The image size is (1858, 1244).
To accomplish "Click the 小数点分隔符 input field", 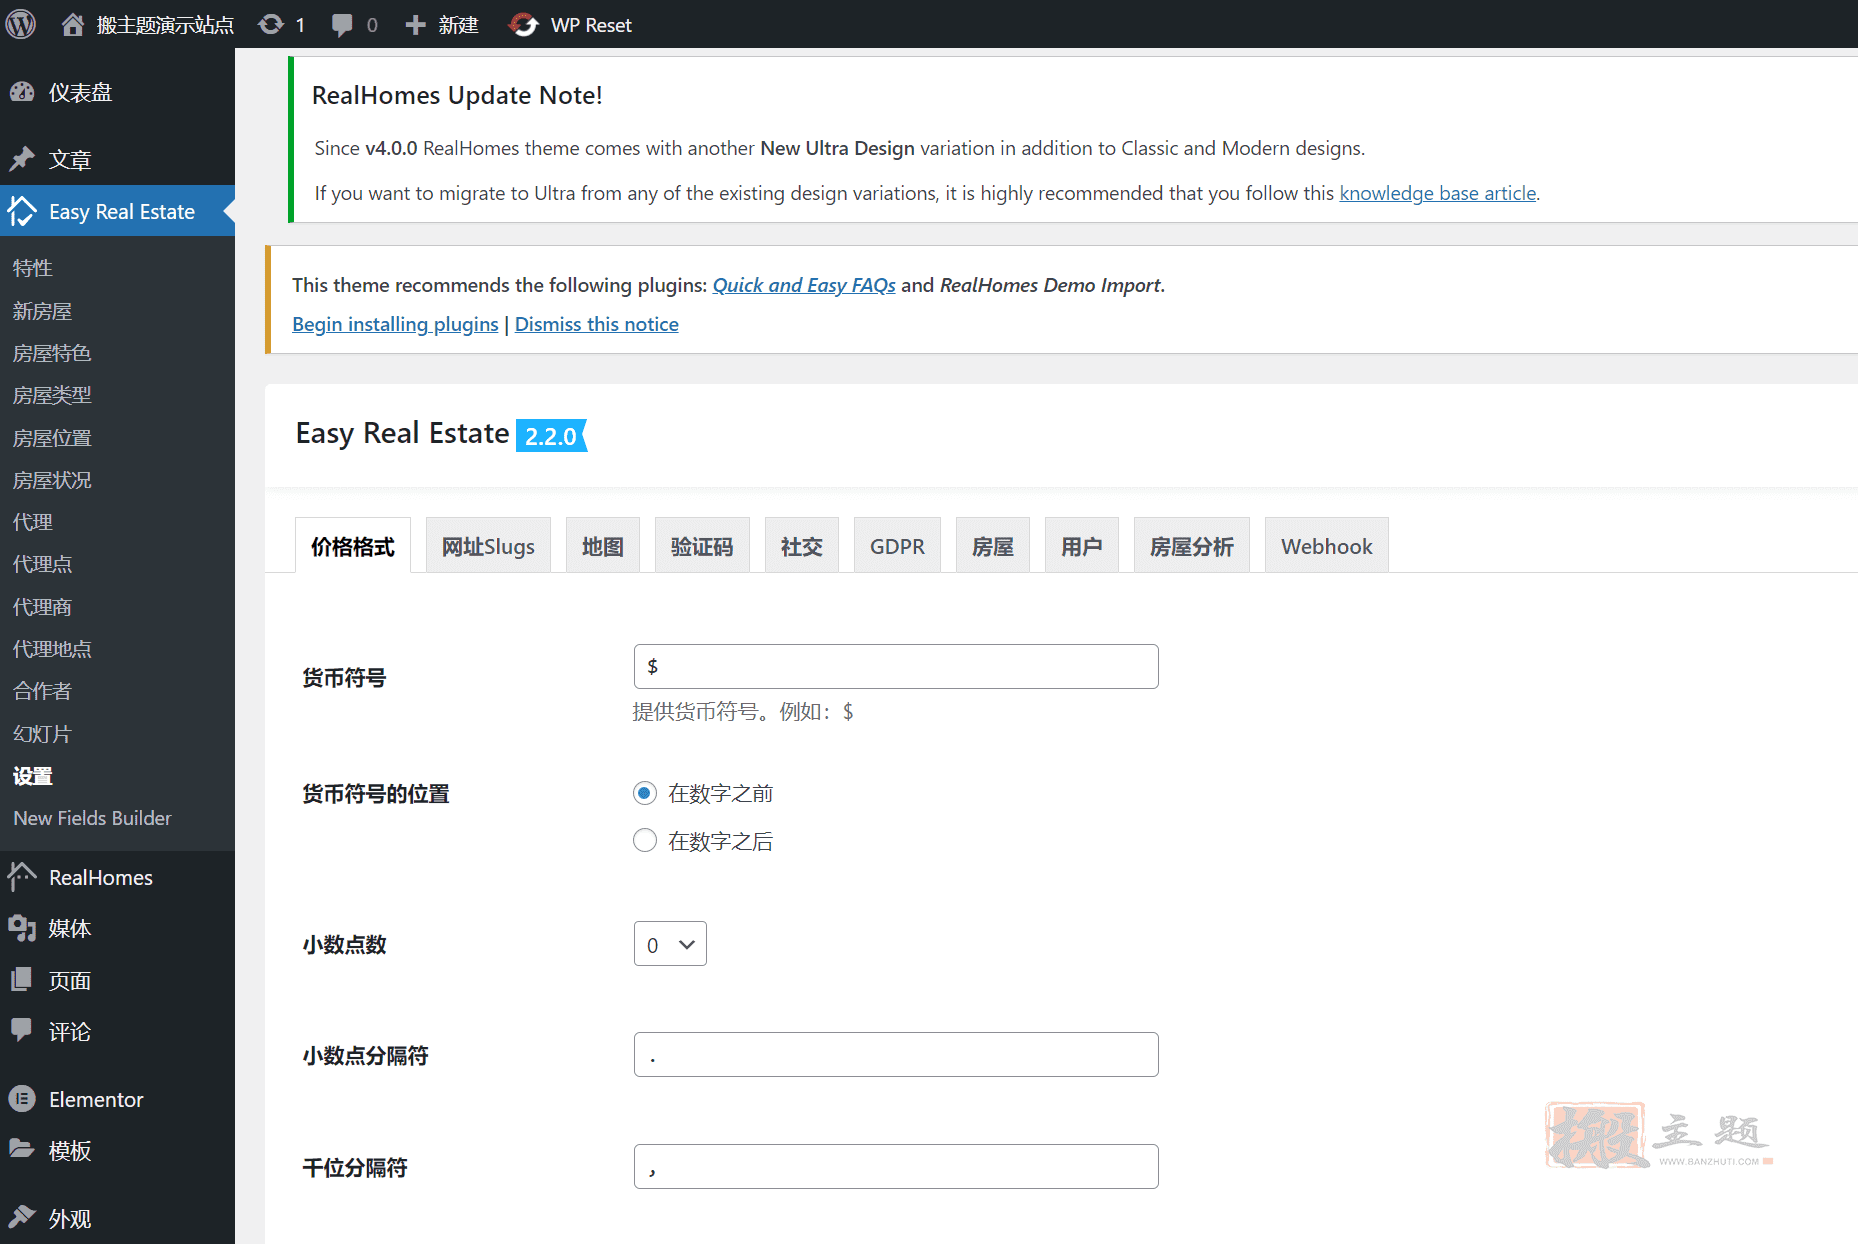I will [x=896, y=1054].
